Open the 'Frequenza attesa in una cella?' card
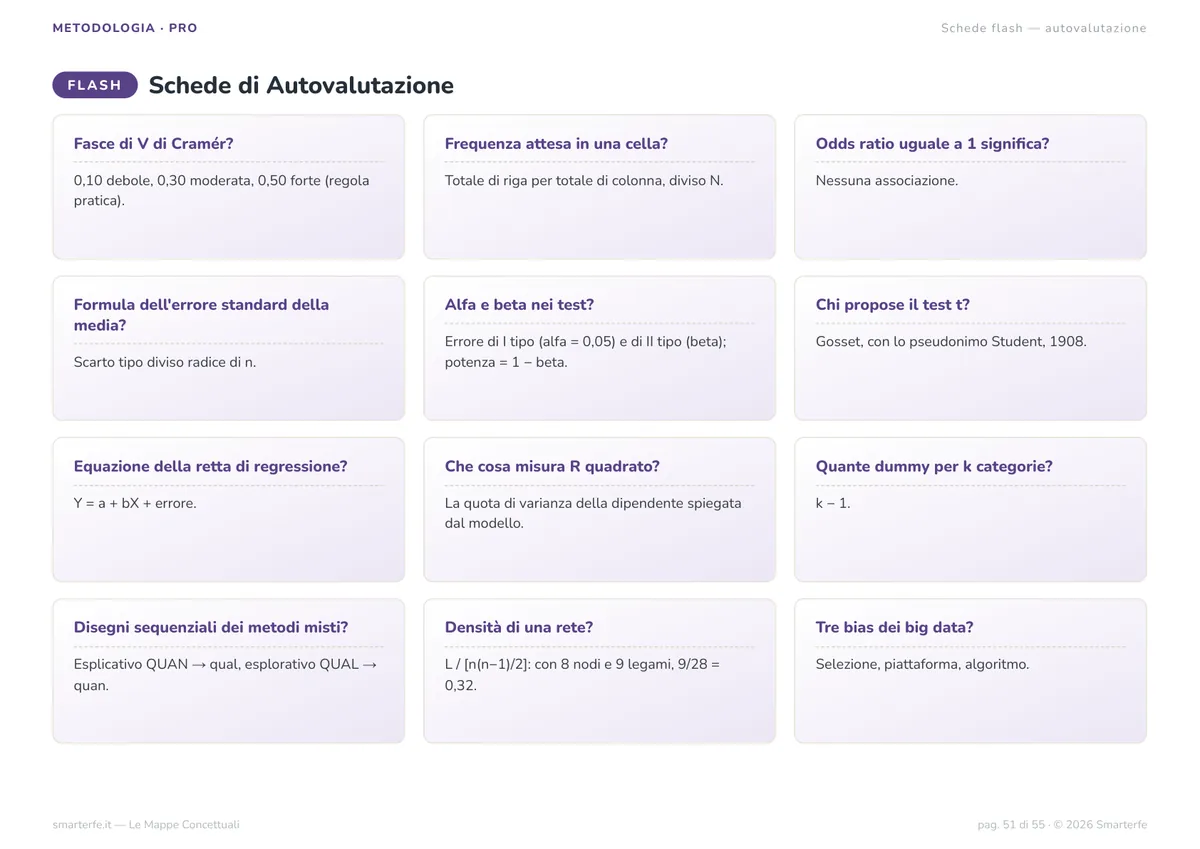The height and width of the screenshot is (849, 1200). 599,187
